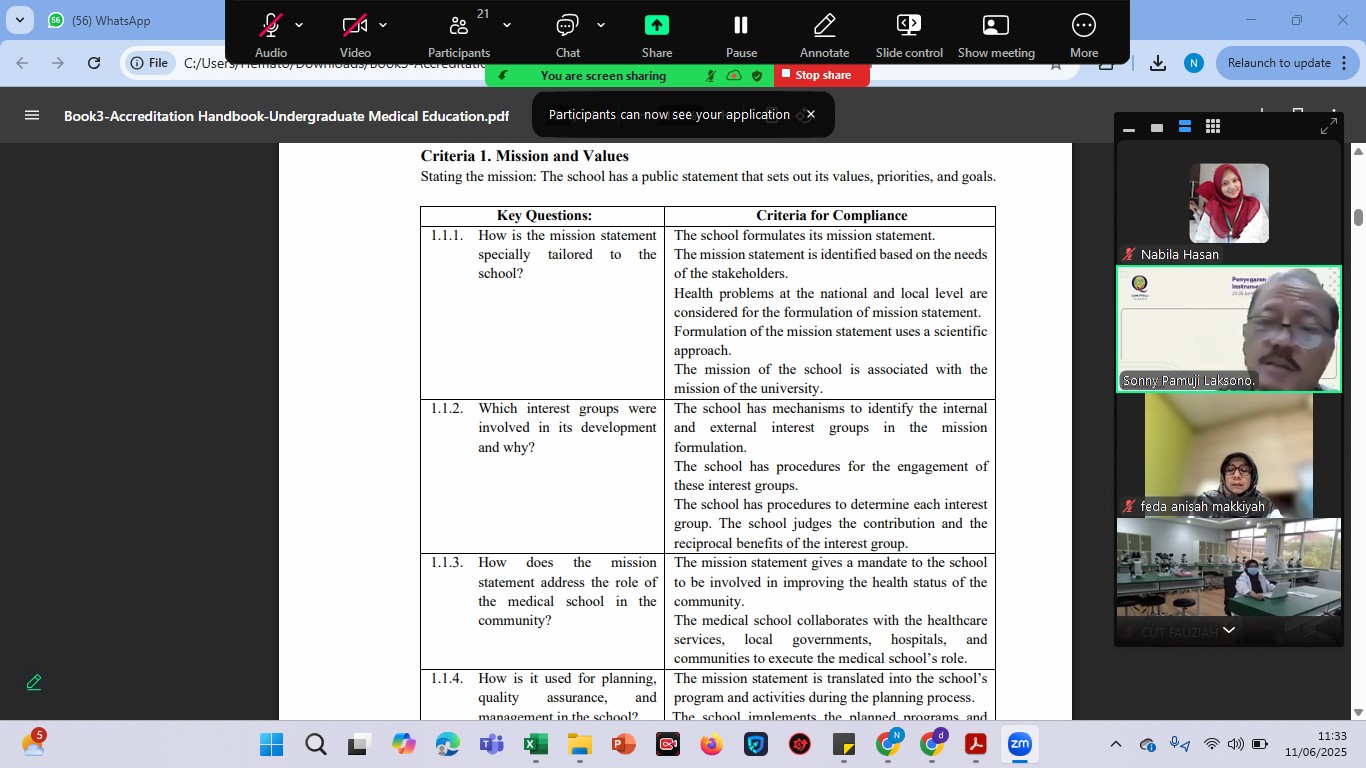The width and height of the screenshot is (1366, 768).
Task: Open Task View on taskbar
Action: pos(359,745)
